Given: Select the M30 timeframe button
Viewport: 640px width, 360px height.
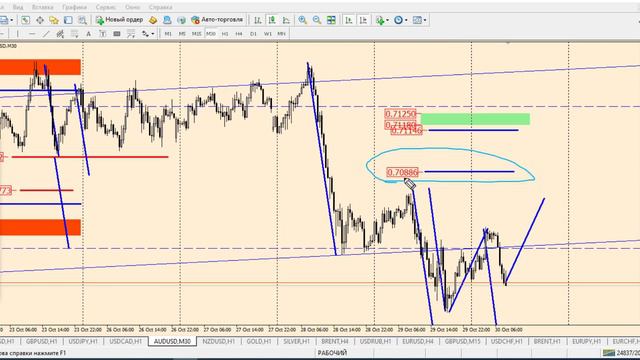Looking at the screenshot, I should pyautogui.click(x=211, y=34).
